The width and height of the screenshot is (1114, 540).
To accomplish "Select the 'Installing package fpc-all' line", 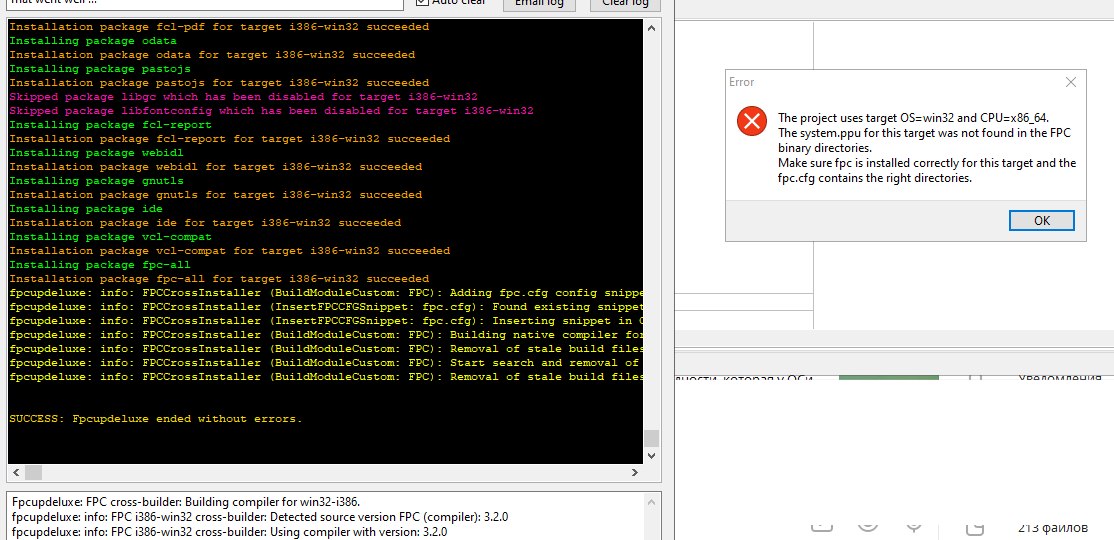I will 100,265.
